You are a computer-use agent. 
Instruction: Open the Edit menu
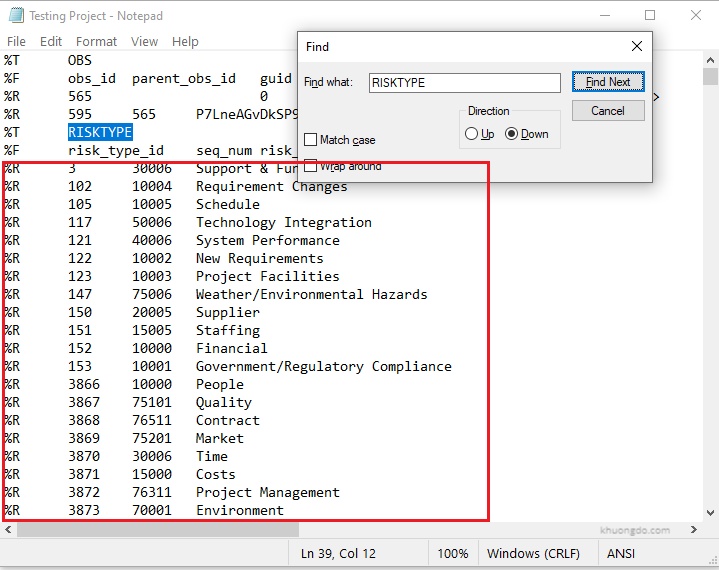coord(51,42)
